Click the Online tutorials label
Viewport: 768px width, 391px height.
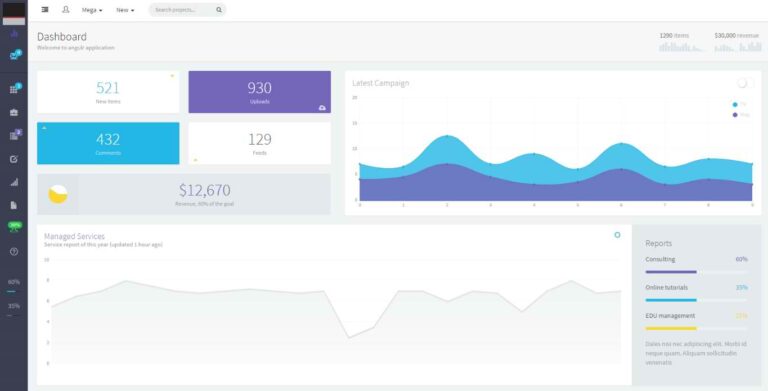pos(667,288)
